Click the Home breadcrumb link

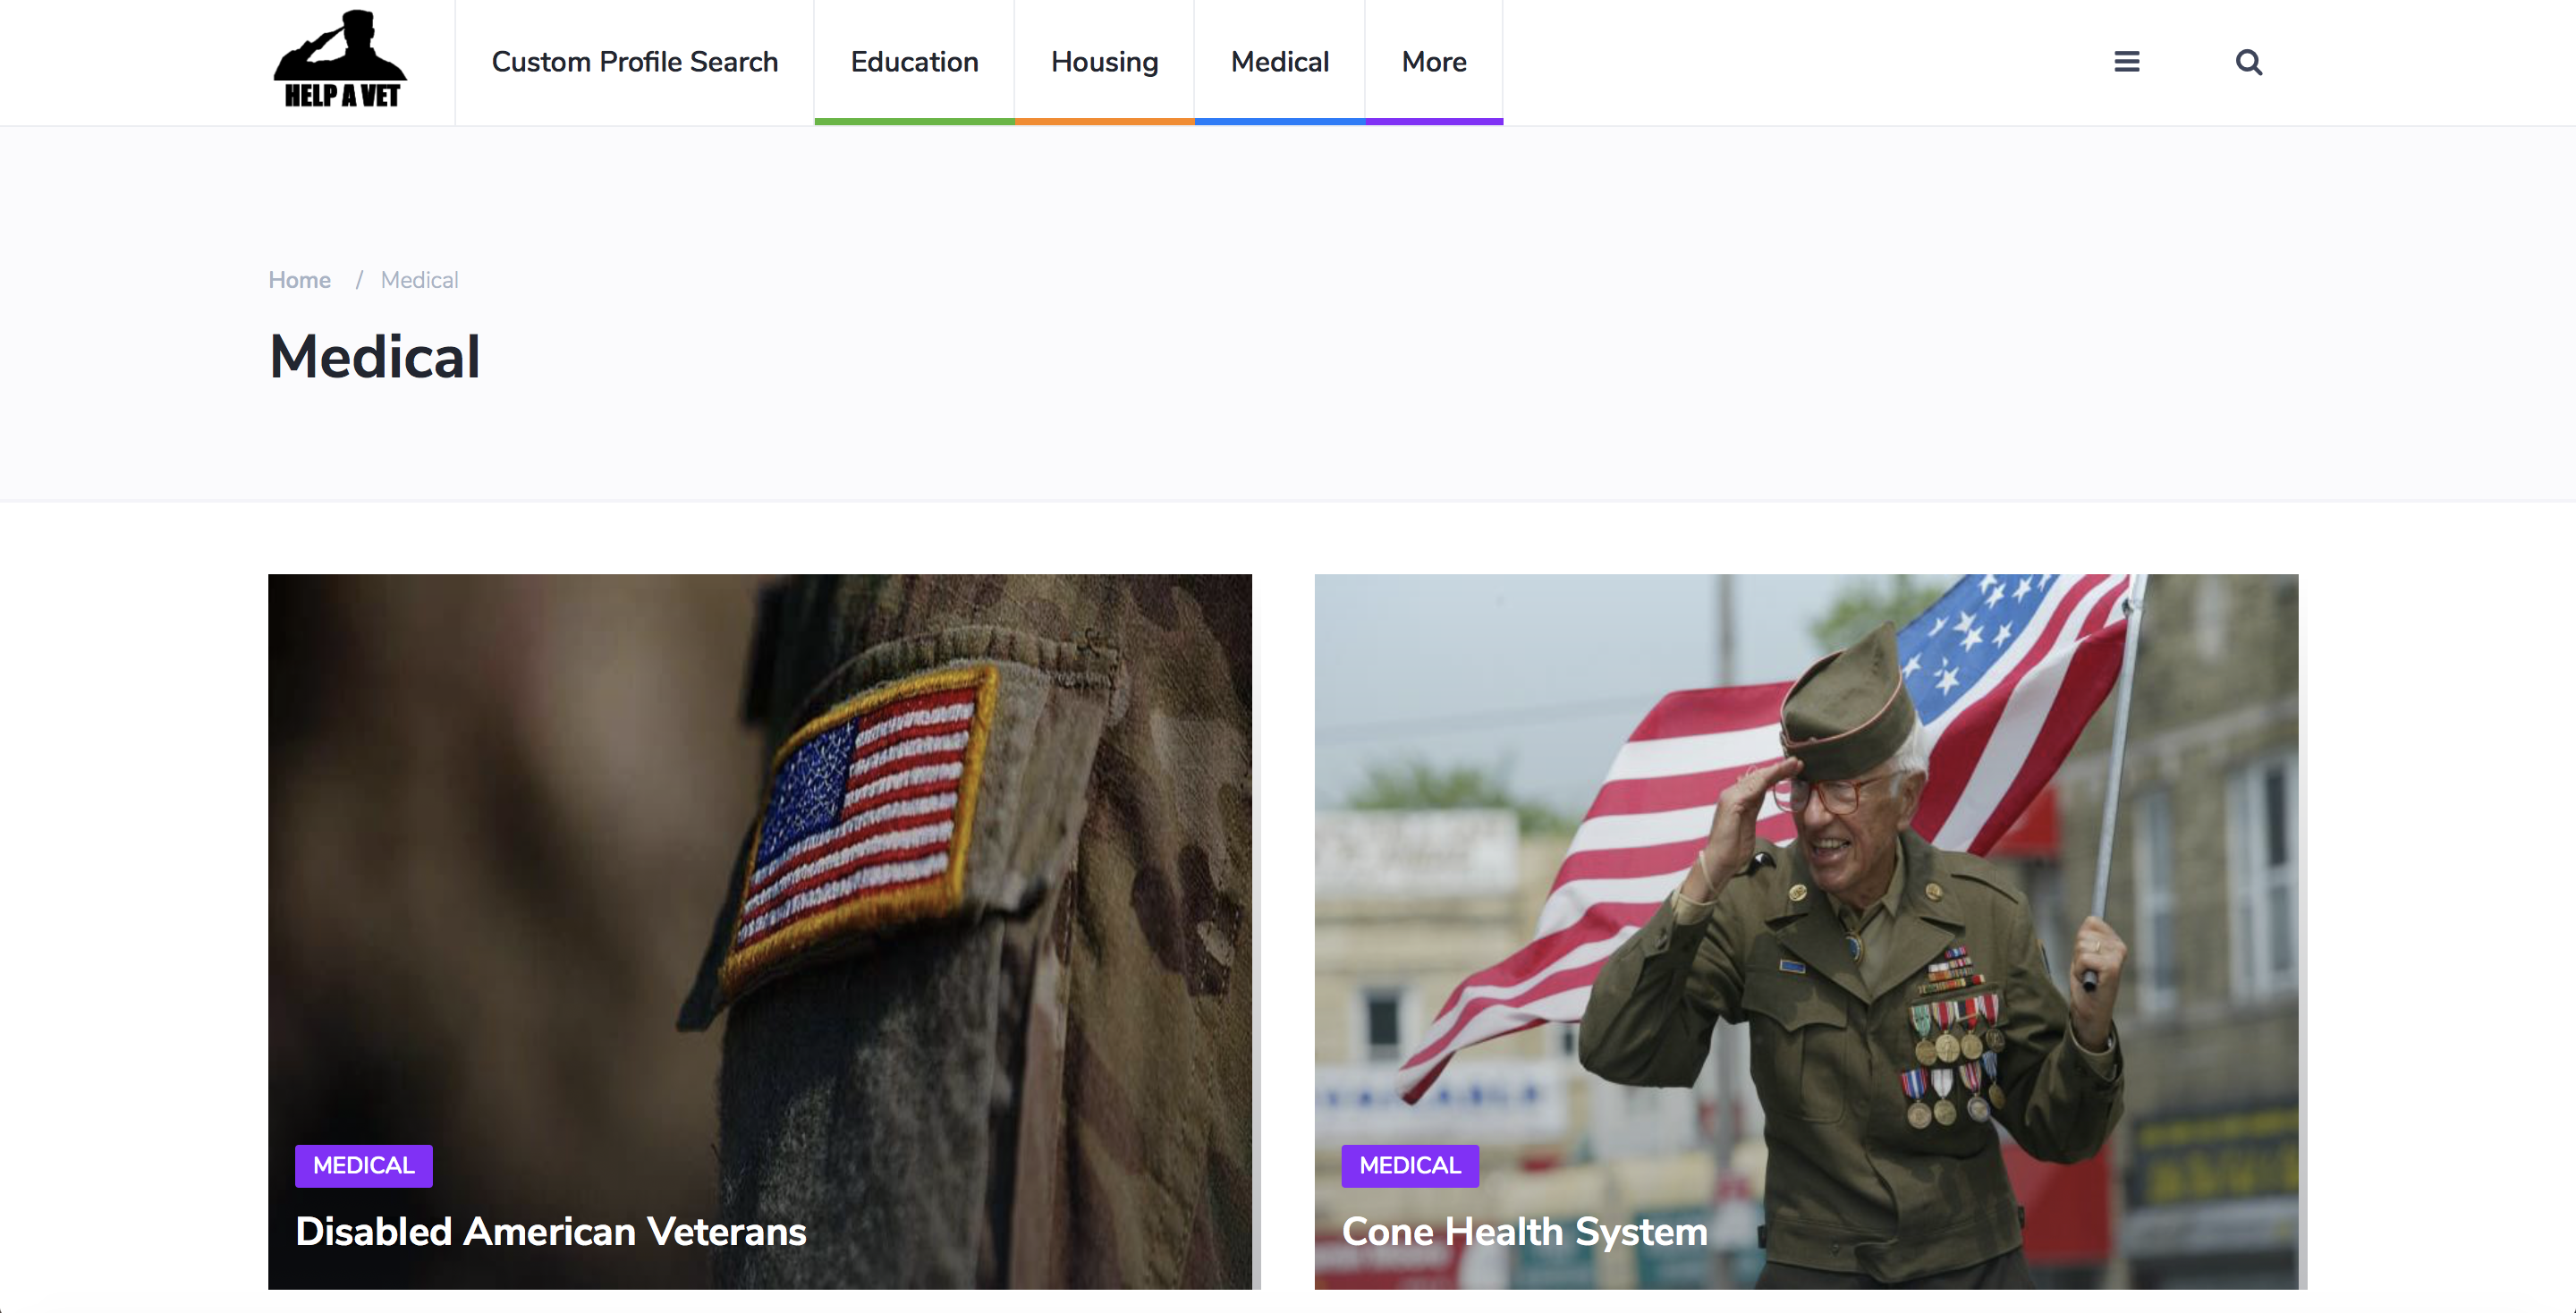299,280
